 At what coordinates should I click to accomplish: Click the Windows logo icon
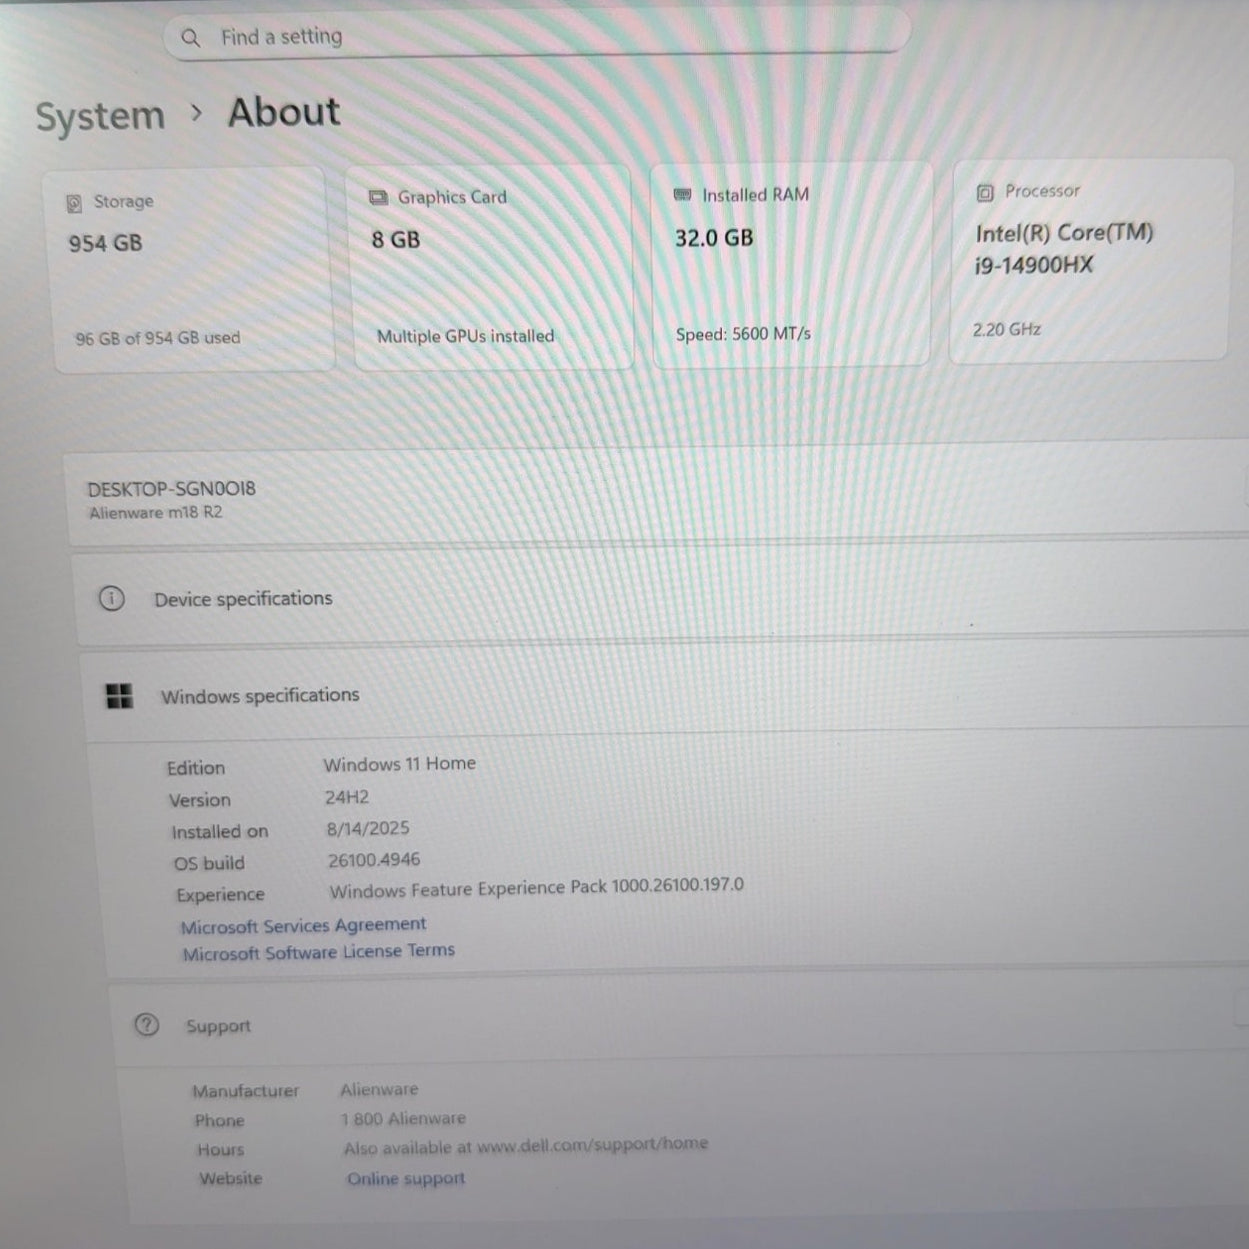coord(120,696)
